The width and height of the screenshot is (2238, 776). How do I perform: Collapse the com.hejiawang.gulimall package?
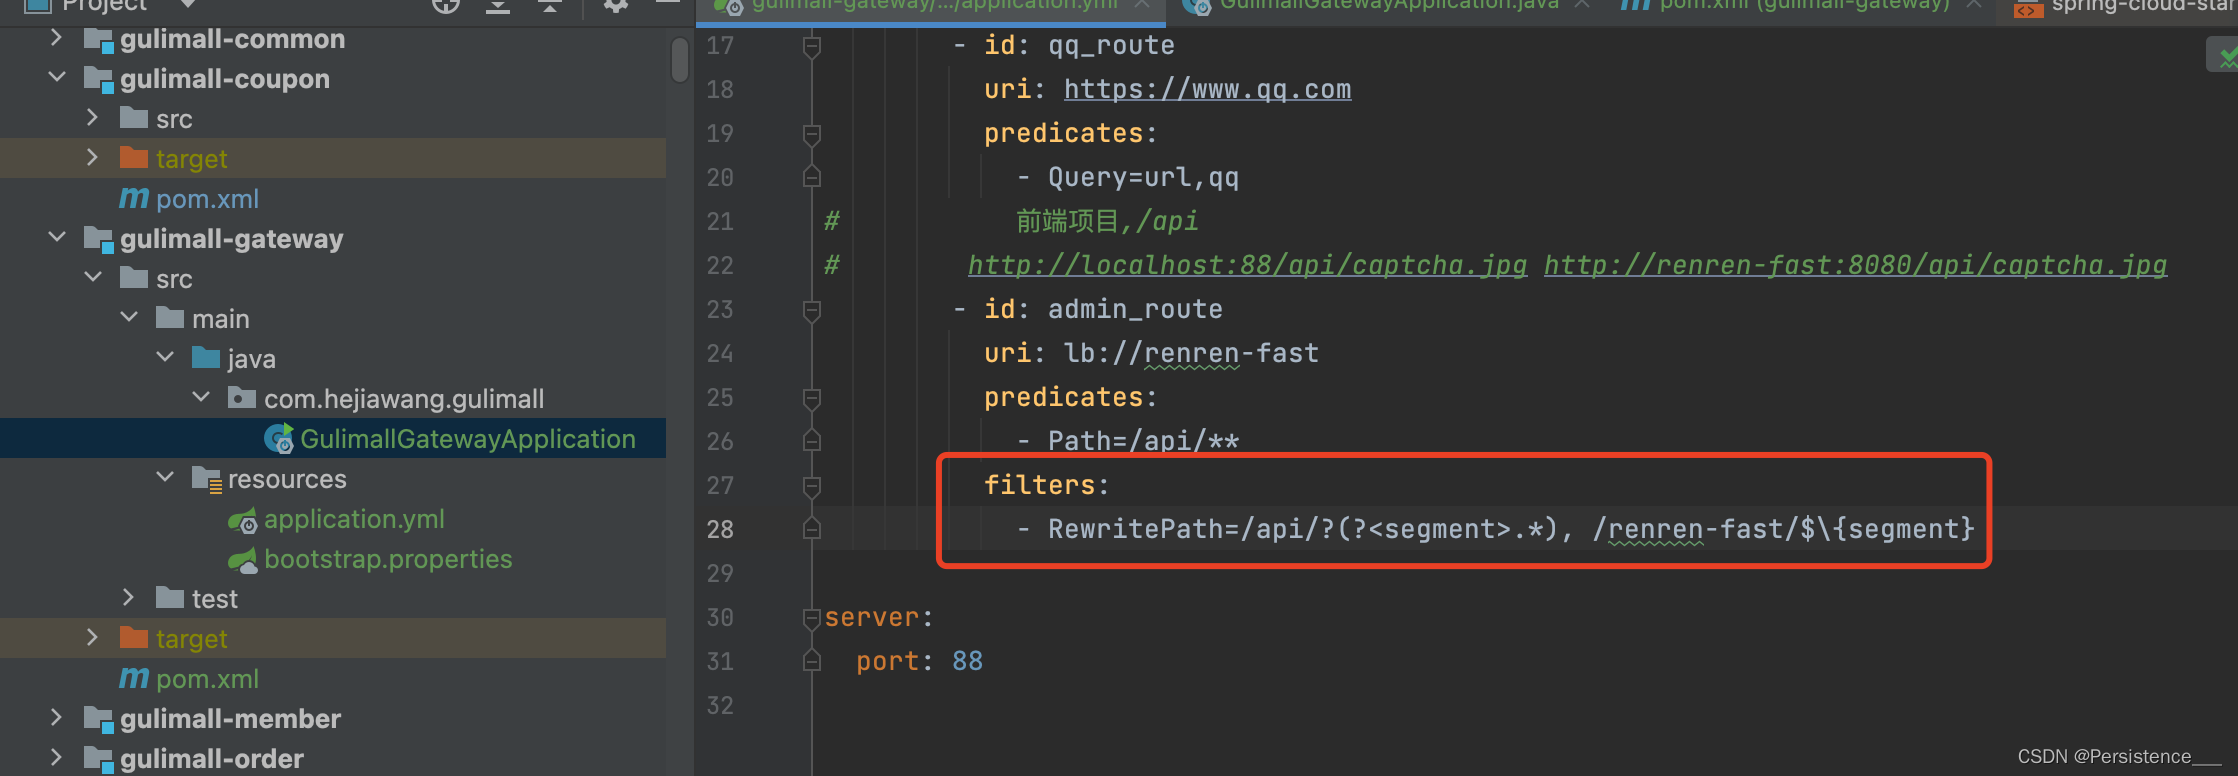tap(201, 397)
